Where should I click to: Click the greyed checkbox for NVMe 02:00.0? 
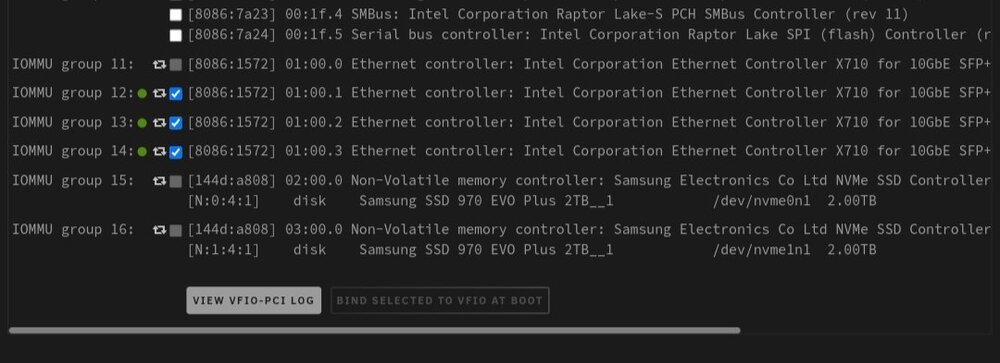[x=175, y=181]
